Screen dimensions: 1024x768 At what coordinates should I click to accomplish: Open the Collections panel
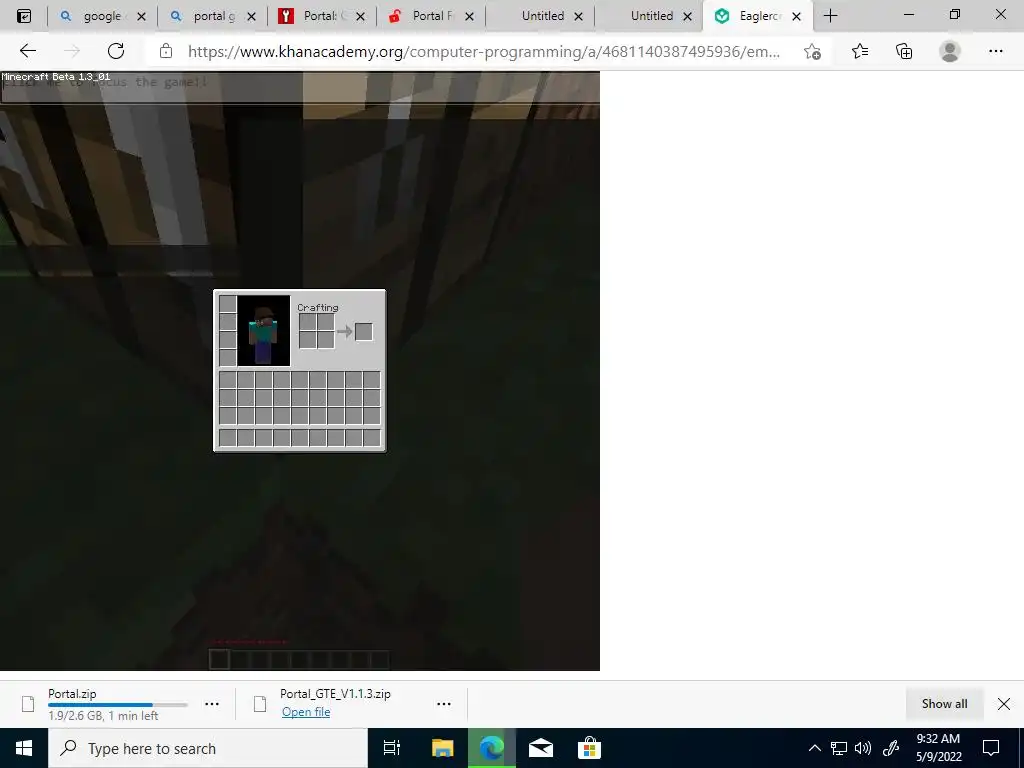[904, 51]
